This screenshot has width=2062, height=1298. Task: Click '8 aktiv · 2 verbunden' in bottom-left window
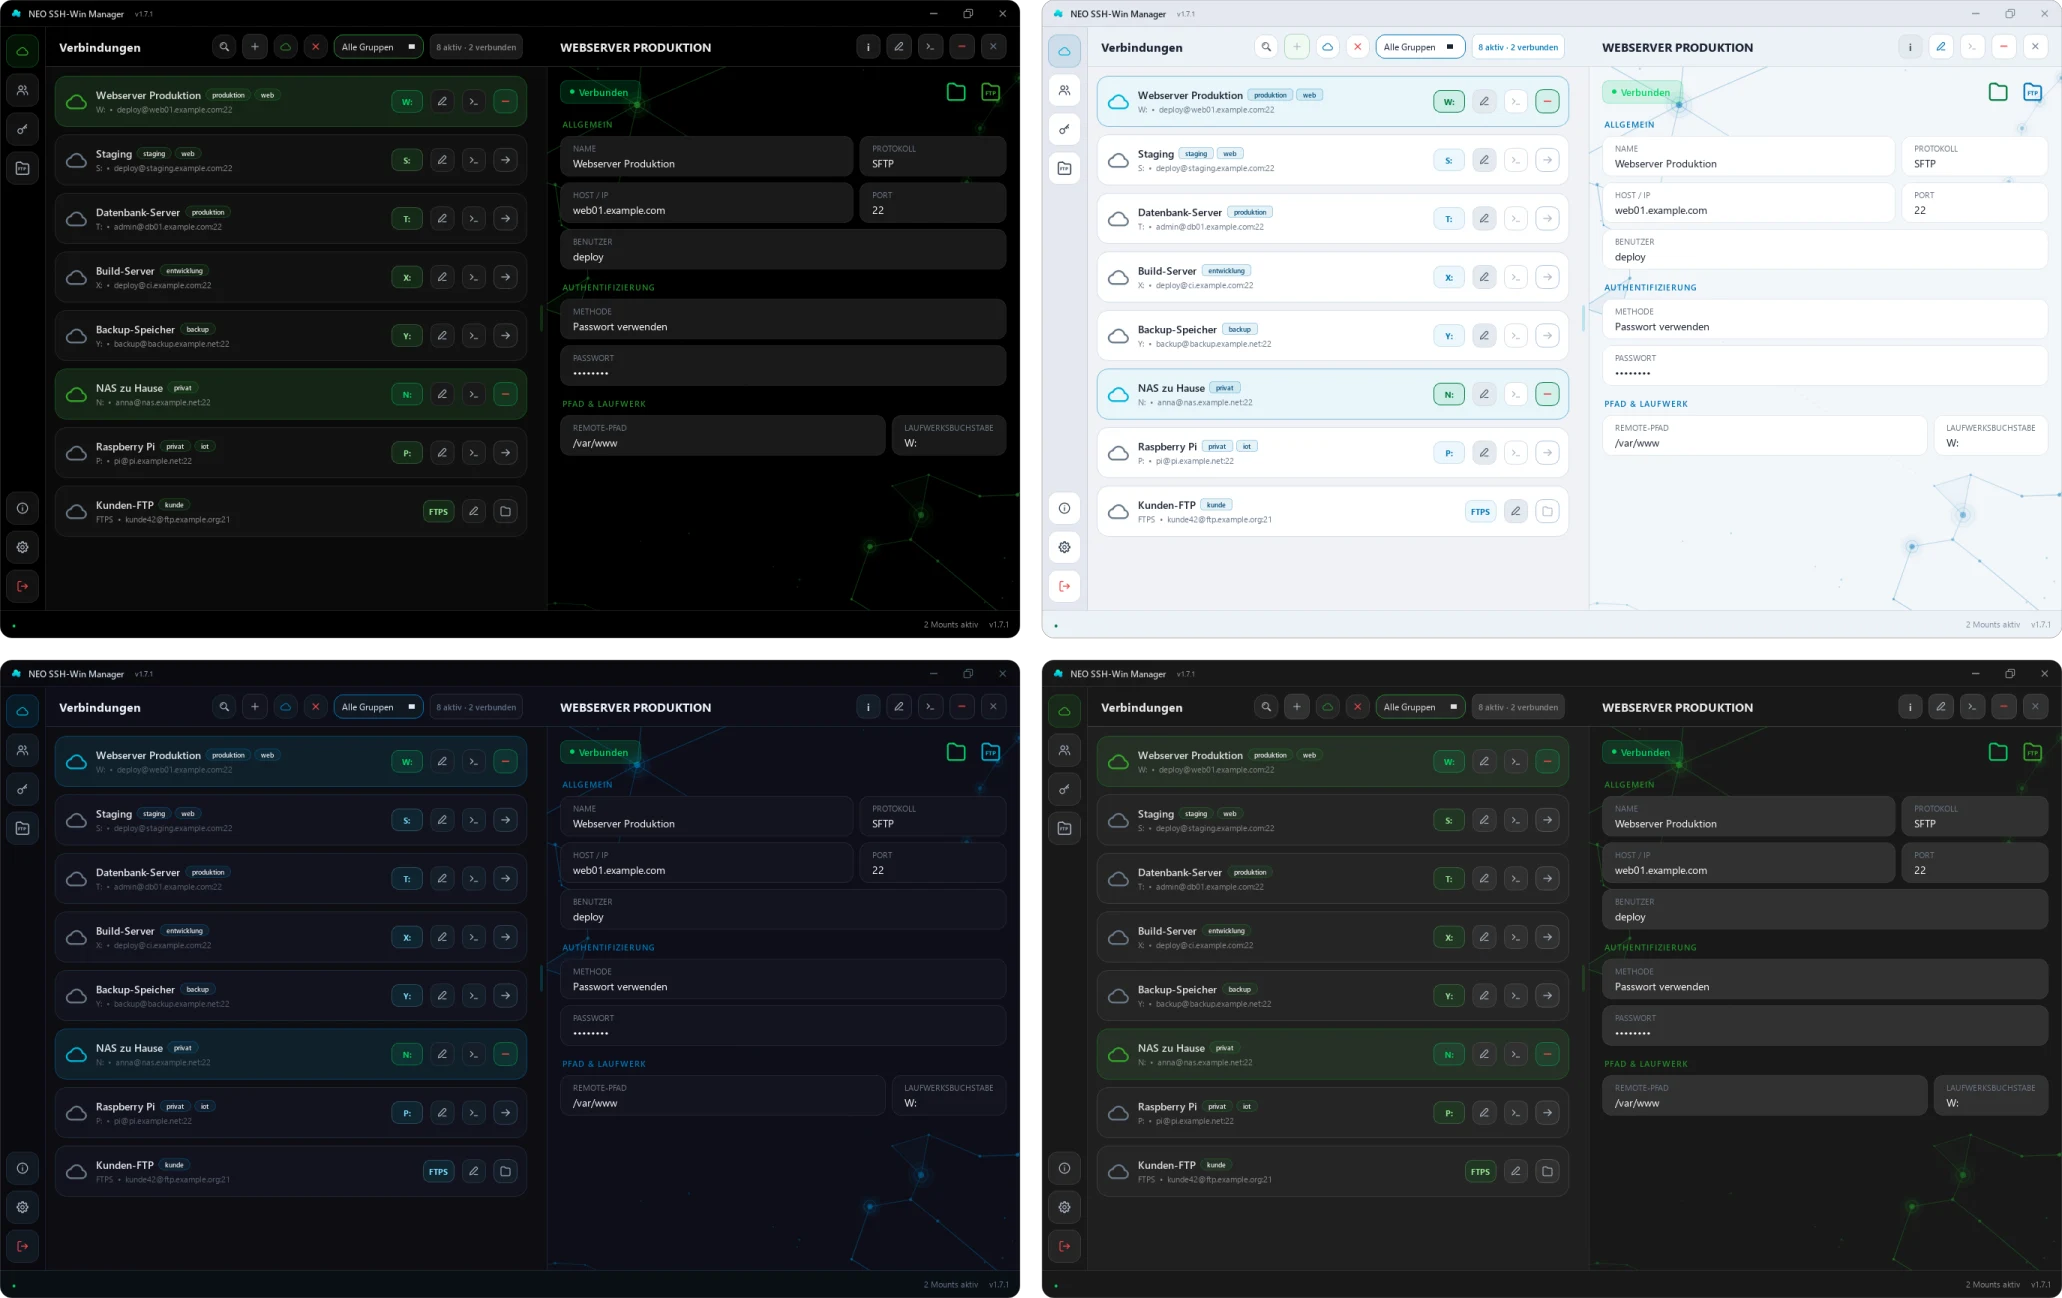click(x=476, y=707)
